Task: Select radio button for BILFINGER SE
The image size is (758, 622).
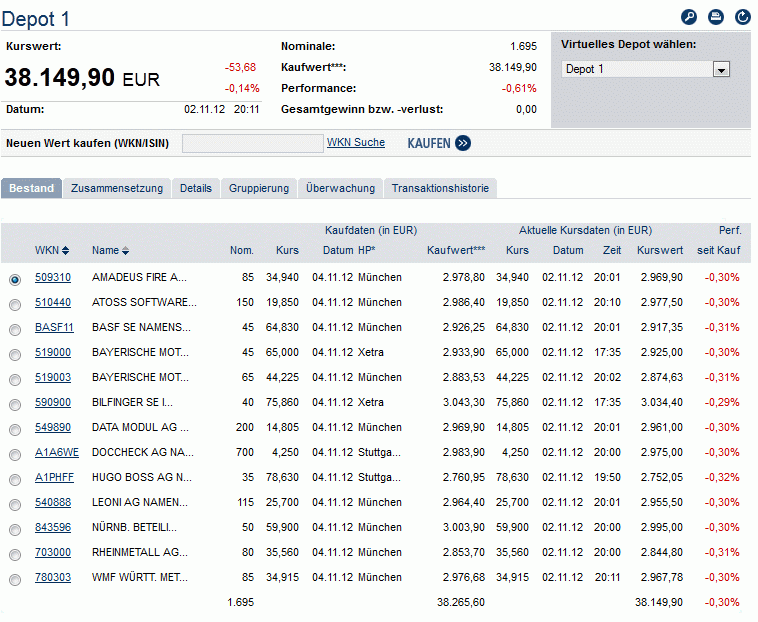Action: tap(15, 405)
